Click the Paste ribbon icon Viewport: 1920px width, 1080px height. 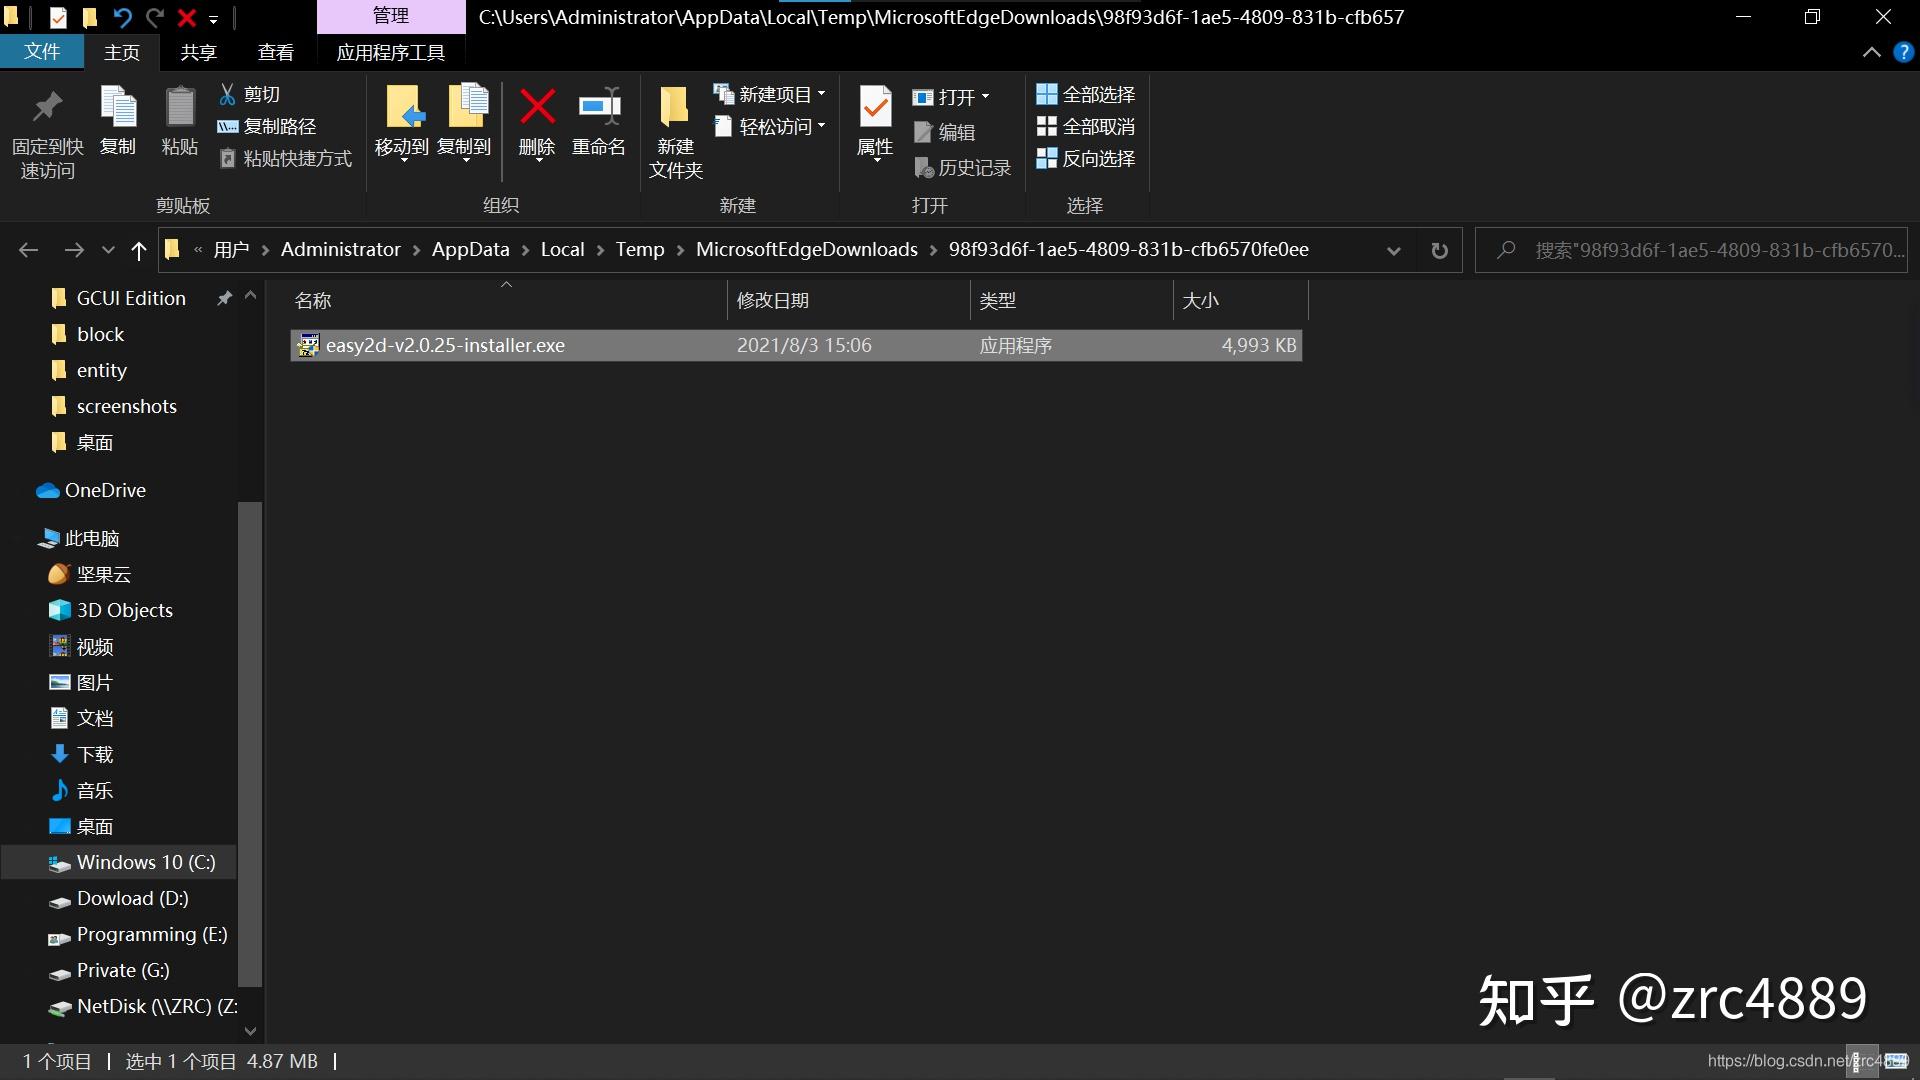180,121
